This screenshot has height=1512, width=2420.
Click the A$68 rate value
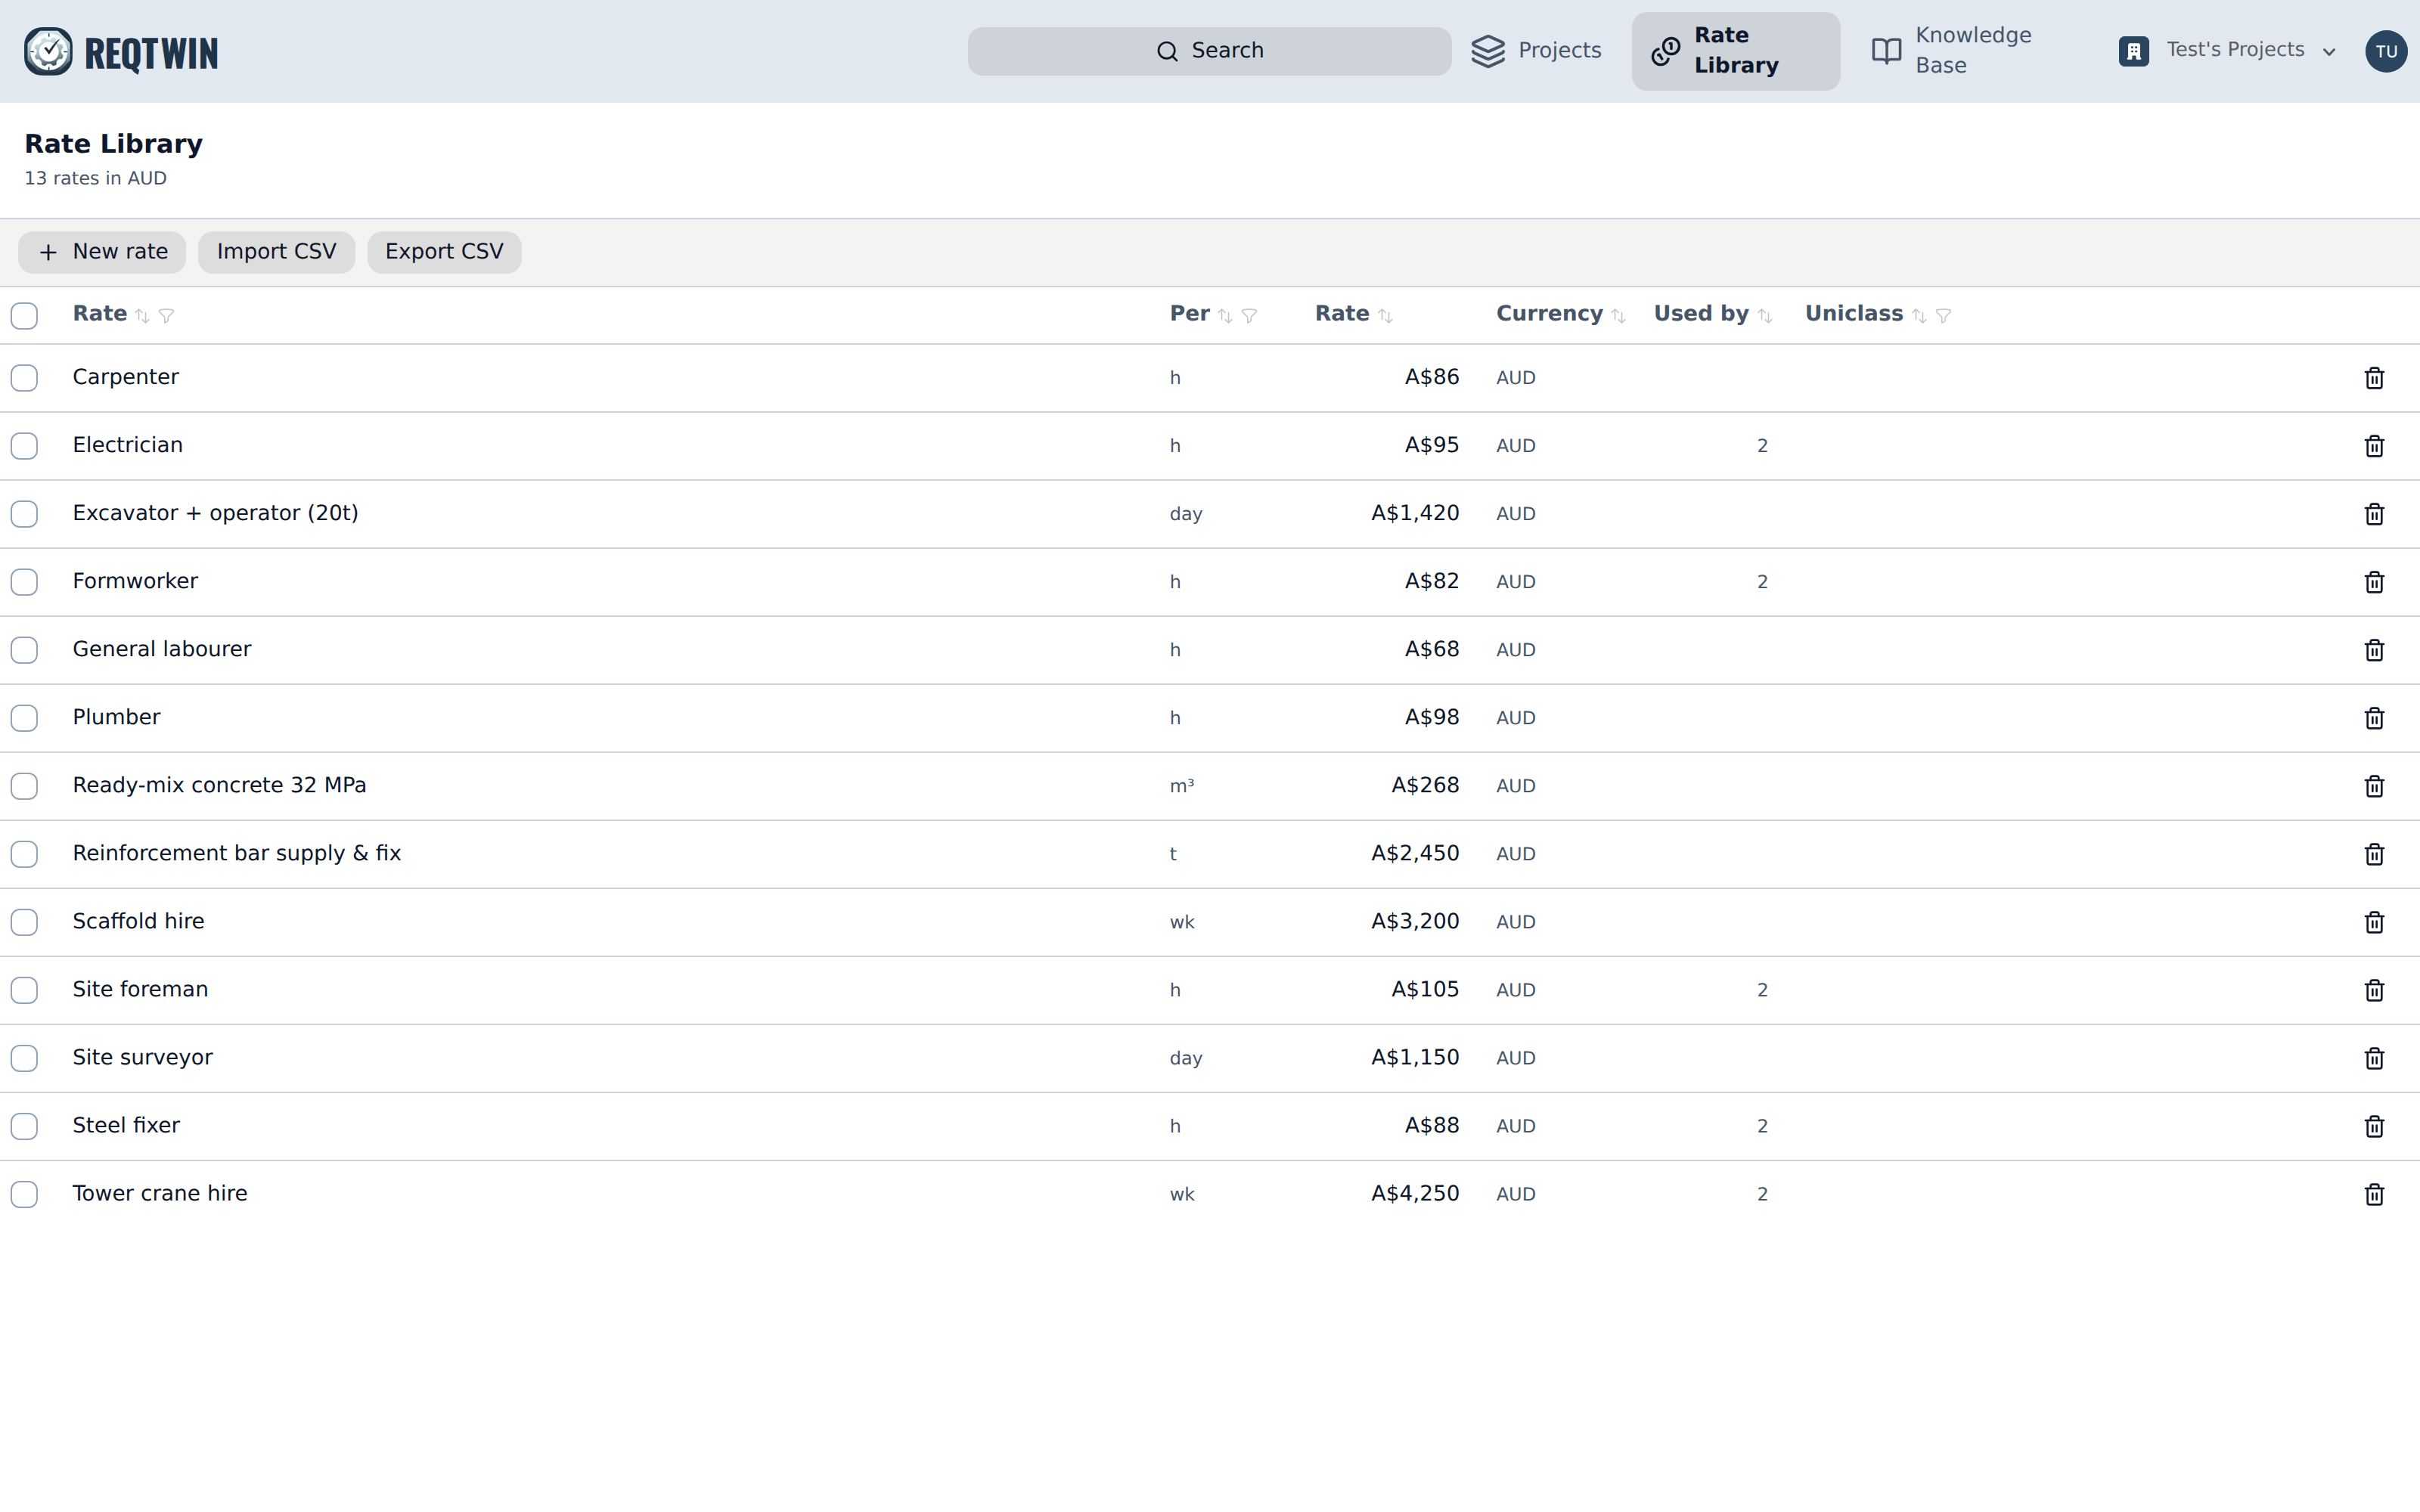[x=1431, y=649]
